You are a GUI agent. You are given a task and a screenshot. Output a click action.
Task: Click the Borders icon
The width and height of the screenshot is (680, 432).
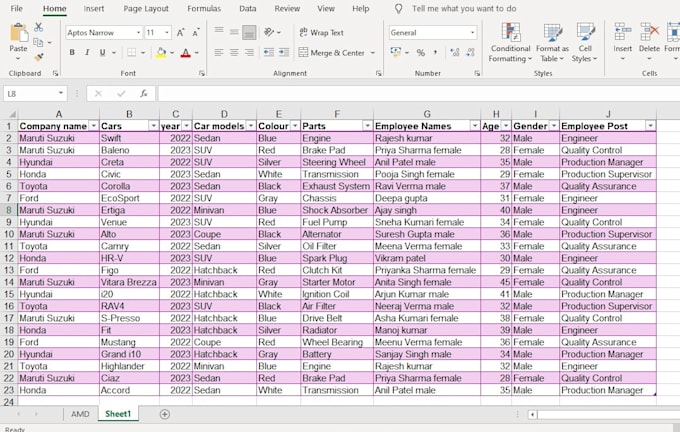click(131, 52)
